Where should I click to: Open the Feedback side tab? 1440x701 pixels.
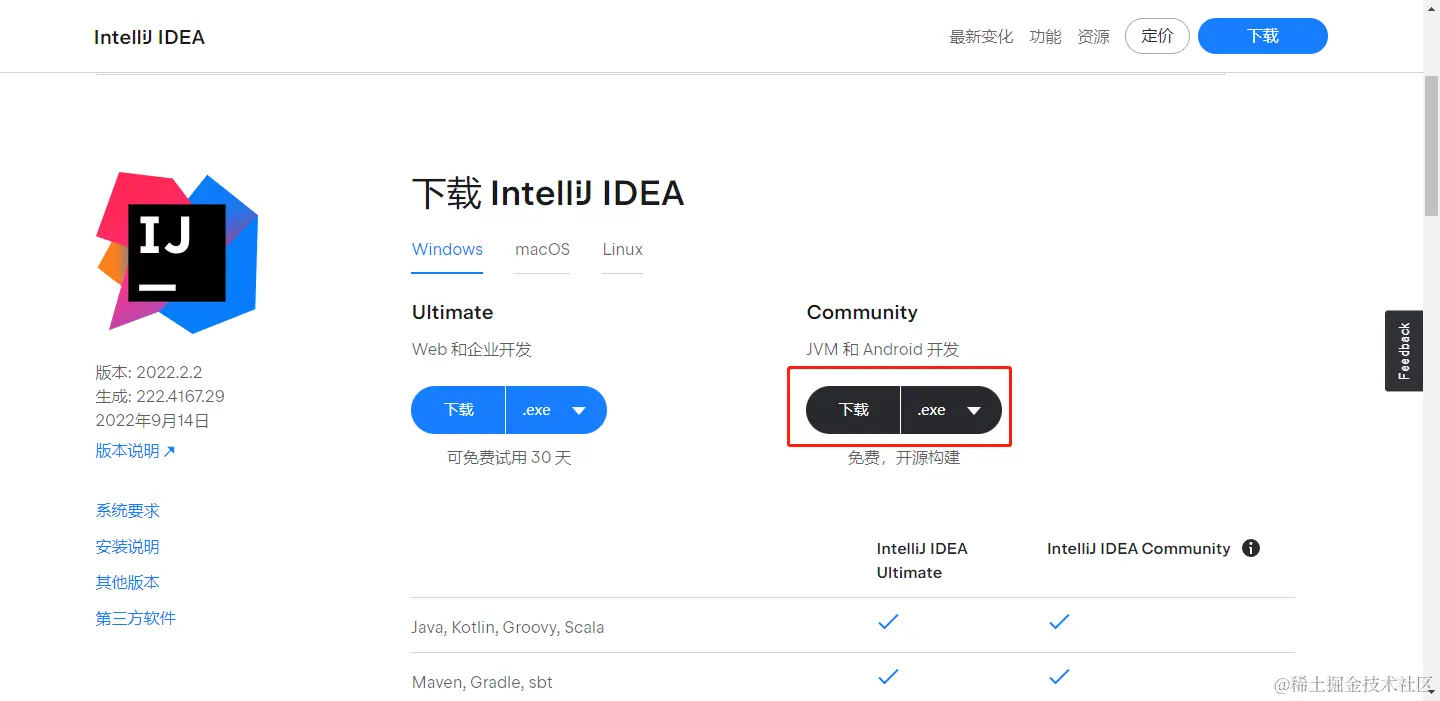(x=1404, y=350)
